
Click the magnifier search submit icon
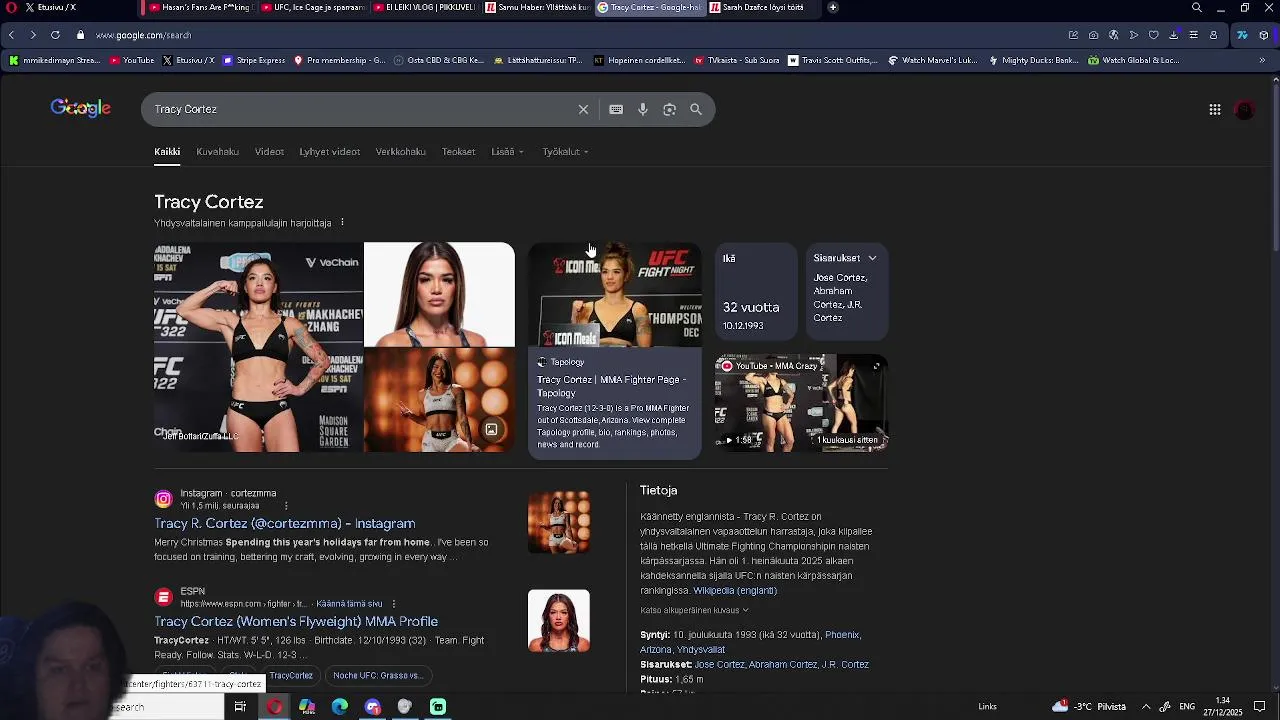(696, 109)
